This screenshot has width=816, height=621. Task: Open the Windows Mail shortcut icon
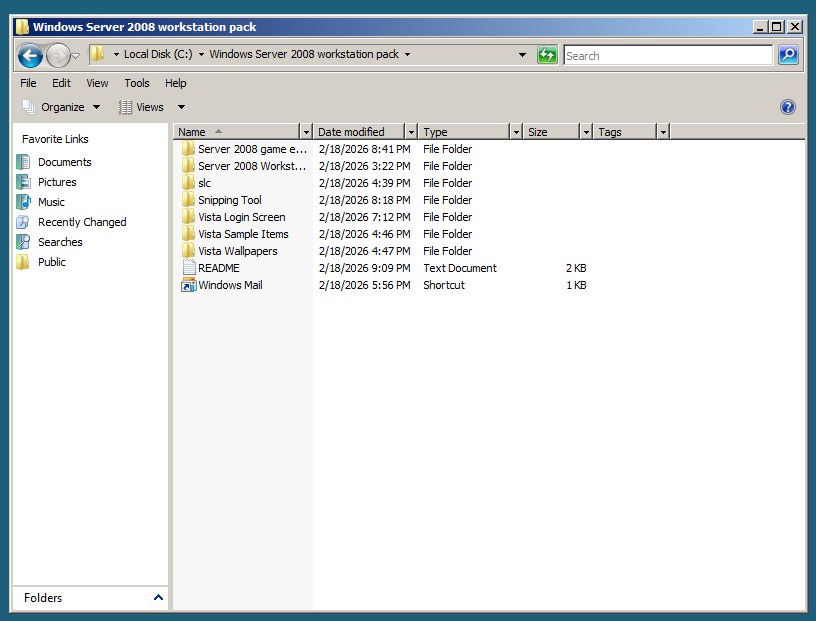[188, 286]
